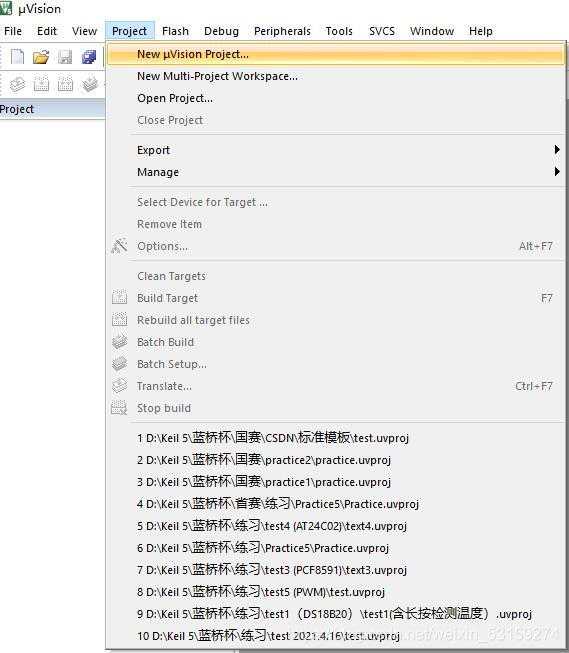This screenshot has height=653, width=569.
Task: Click the Translate... menu entry
Action: coord(336,386)
